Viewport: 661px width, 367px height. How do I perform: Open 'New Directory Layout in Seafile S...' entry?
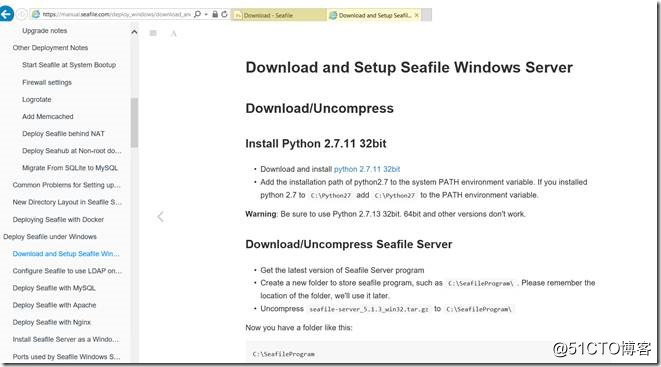coord(67,202)
